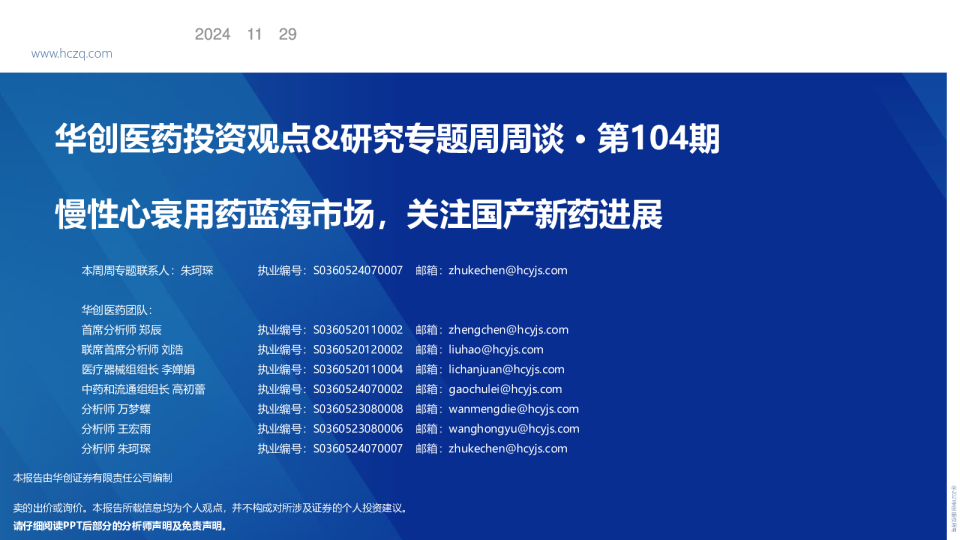Click license number S0360523080008

(357, 409)
